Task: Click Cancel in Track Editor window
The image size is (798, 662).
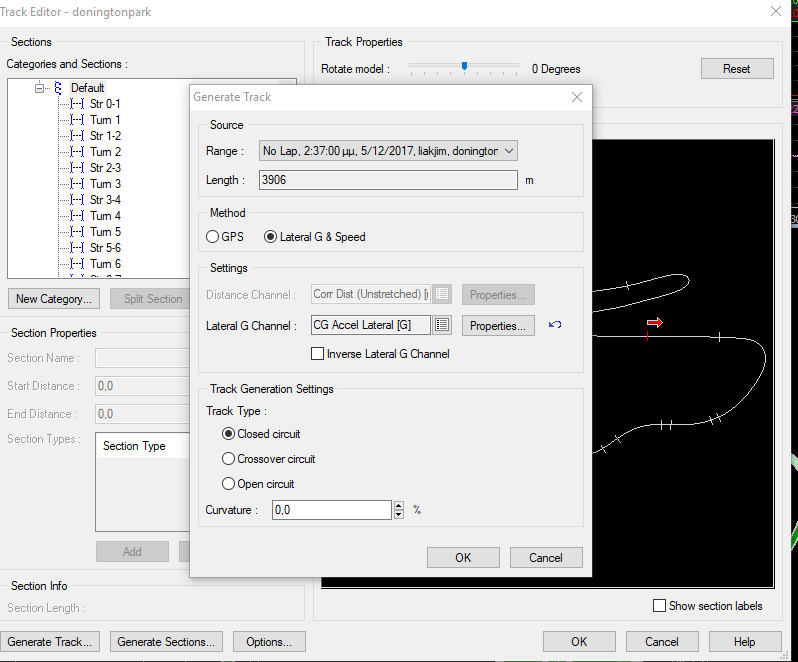Action: click(662, 642)
